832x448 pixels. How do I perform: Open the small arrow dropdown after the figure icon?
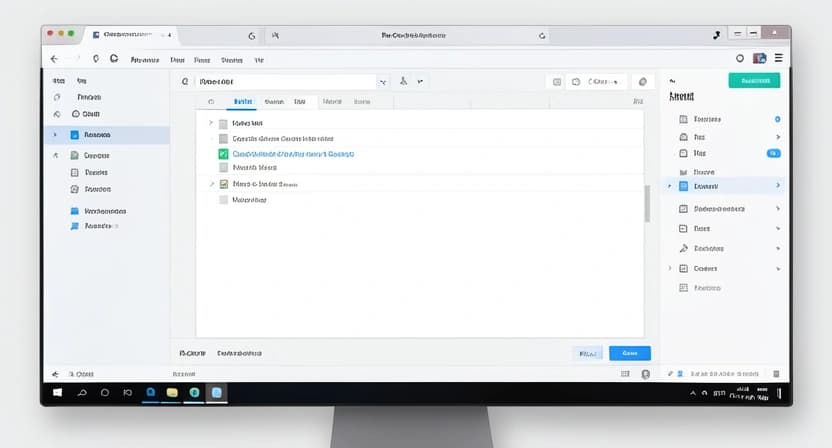[x=420, y=81]
